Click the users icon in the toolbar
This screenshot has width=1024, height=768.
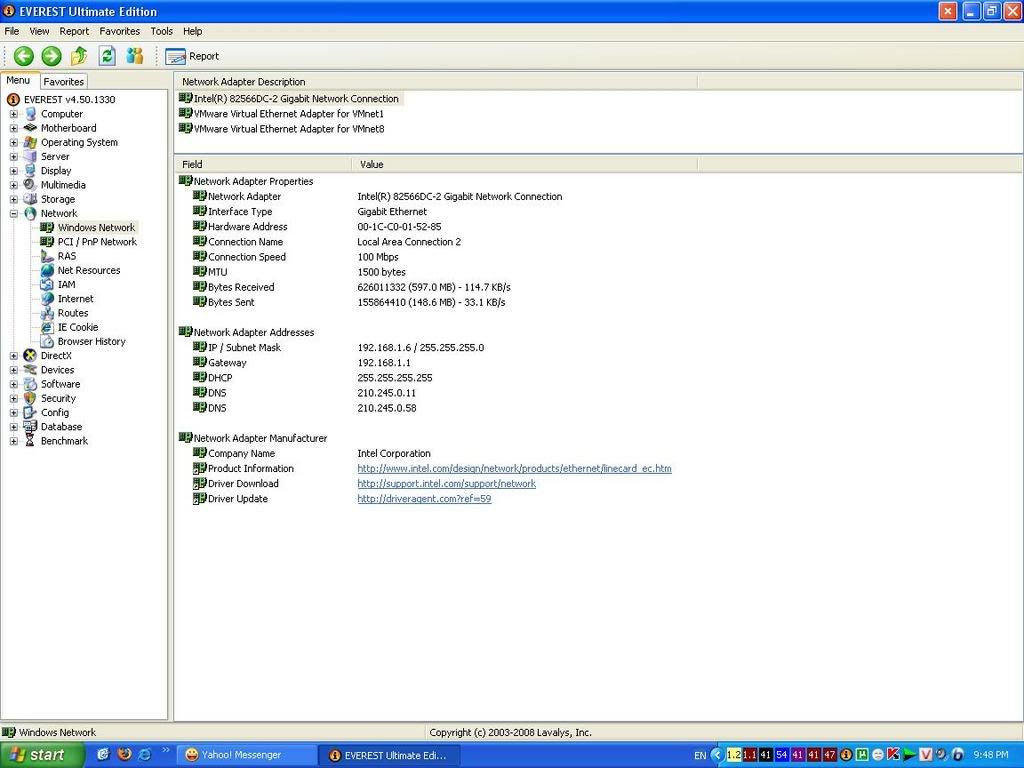click(x=135, y=56)
